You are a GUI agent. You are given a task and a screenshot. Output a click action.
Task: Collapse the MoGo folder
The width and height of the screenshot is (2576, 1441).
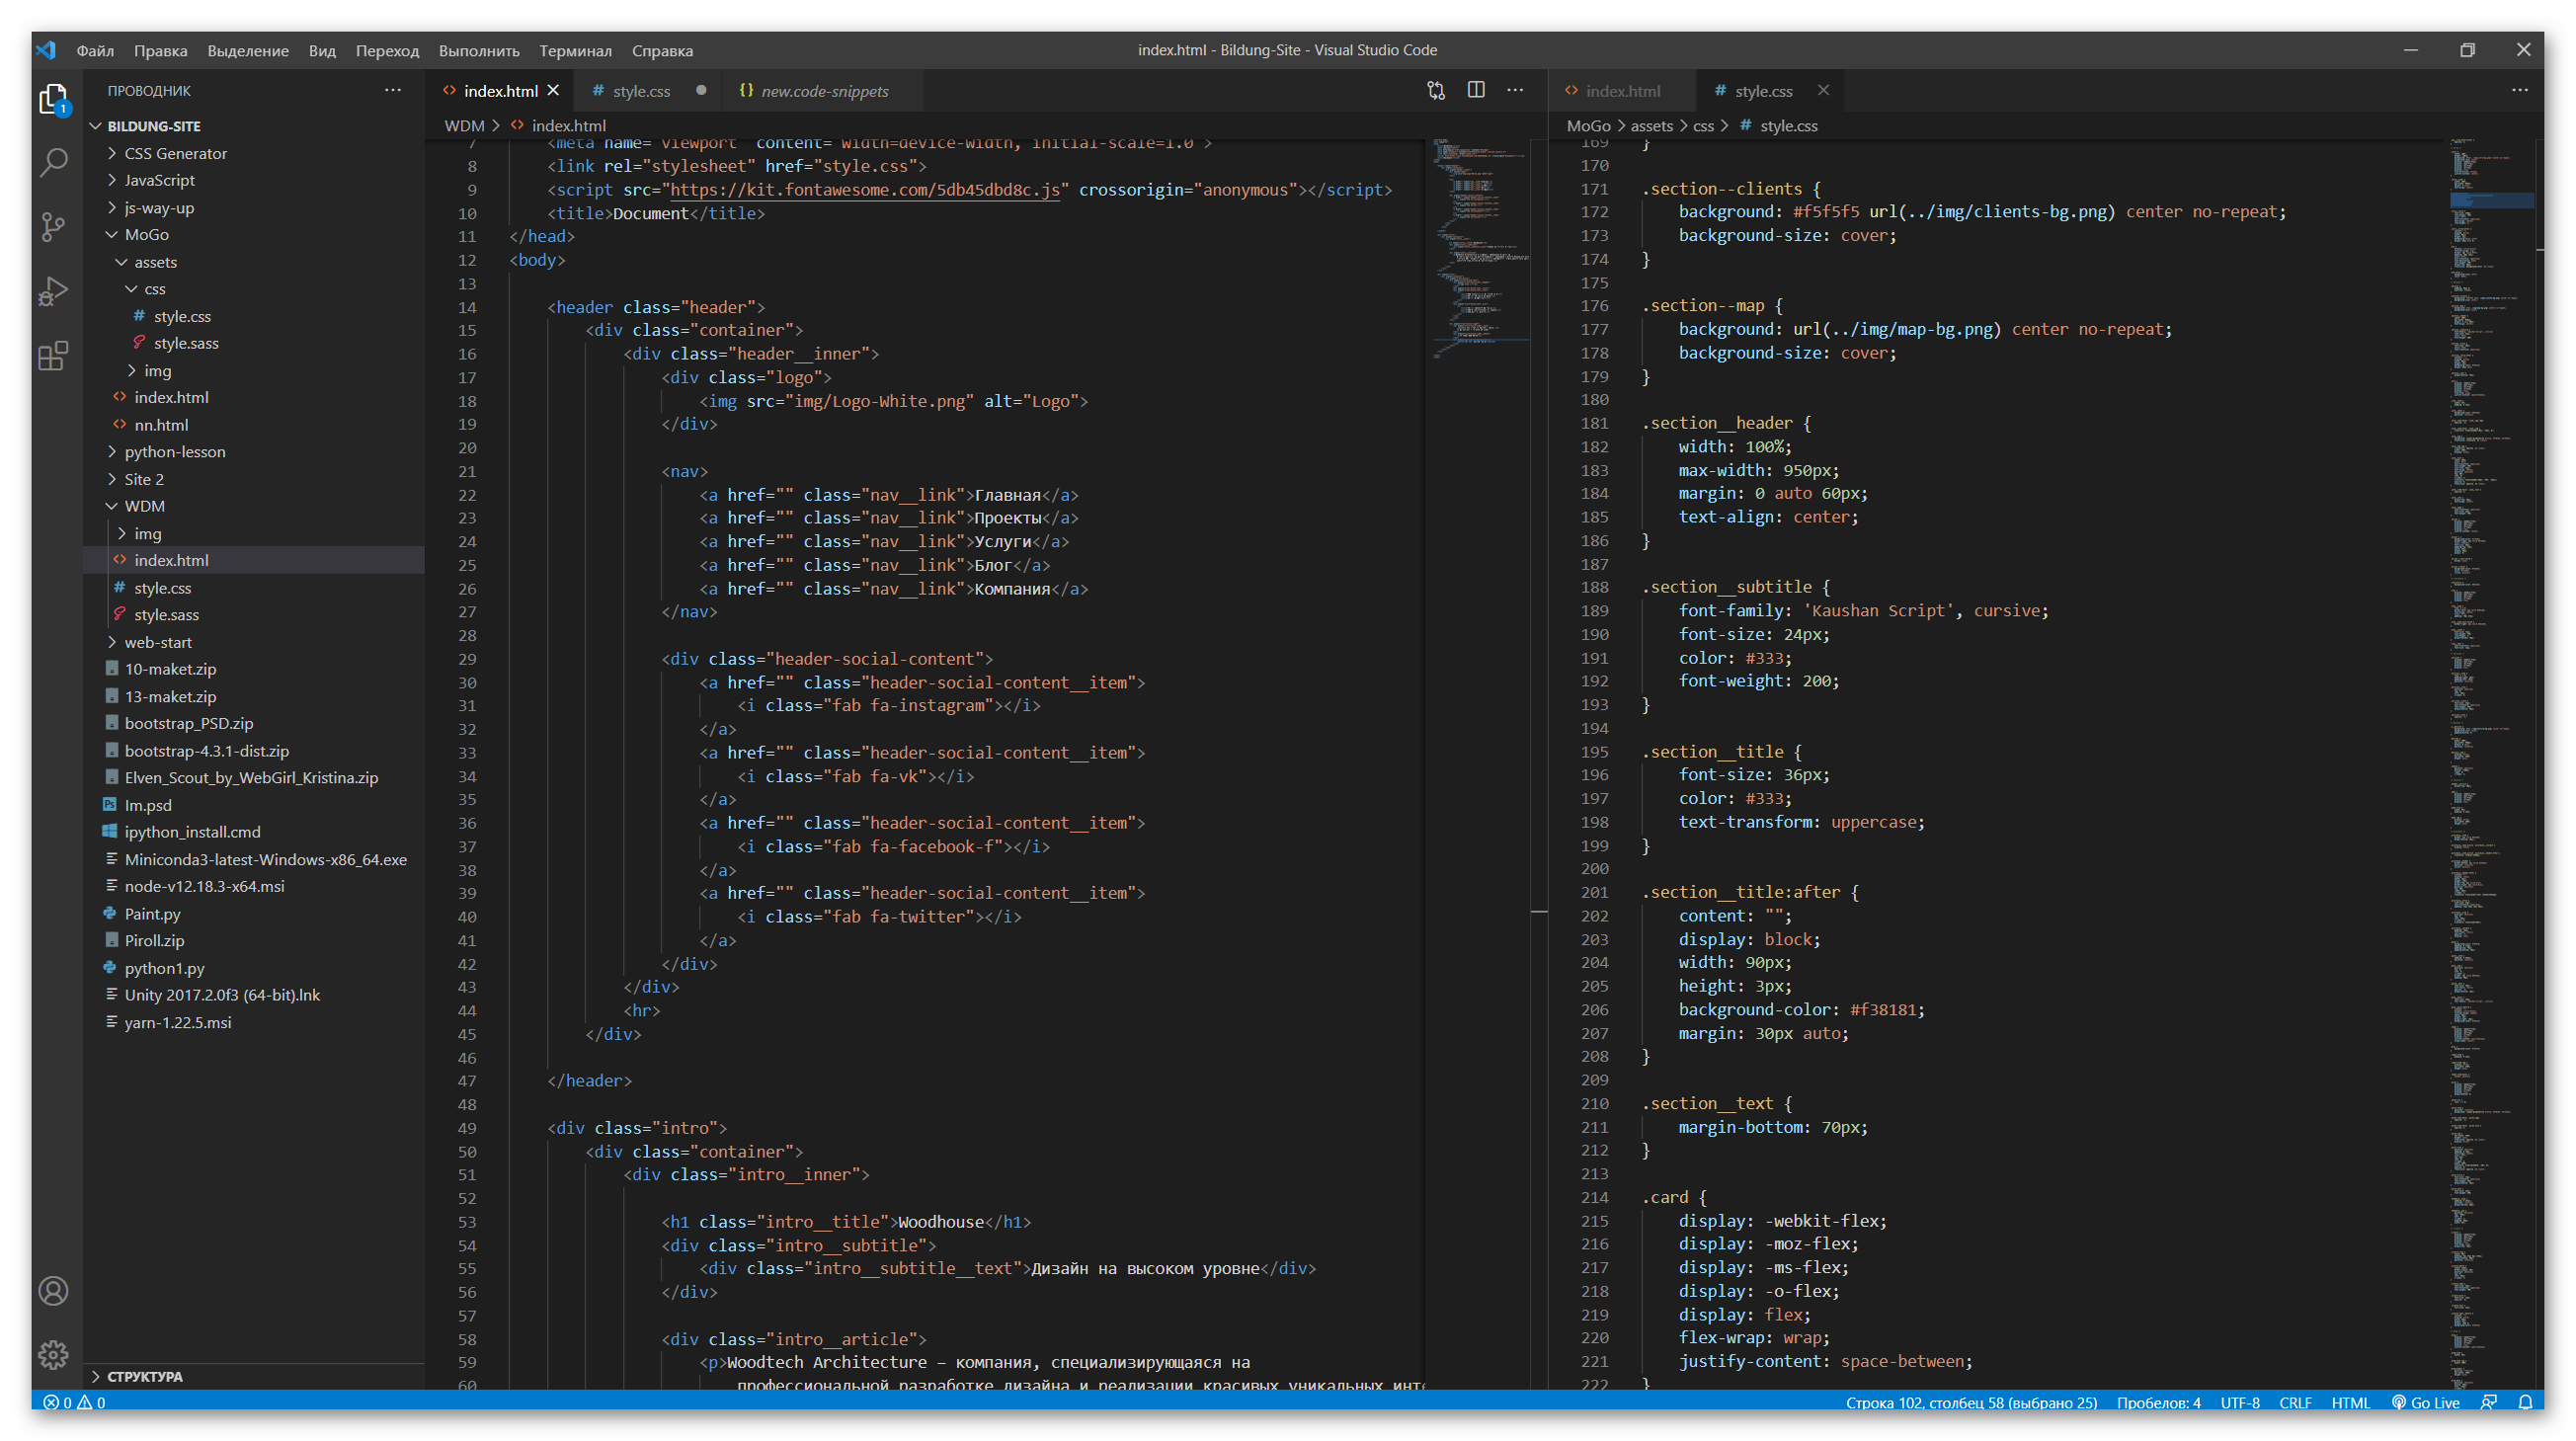pos(146,234)
